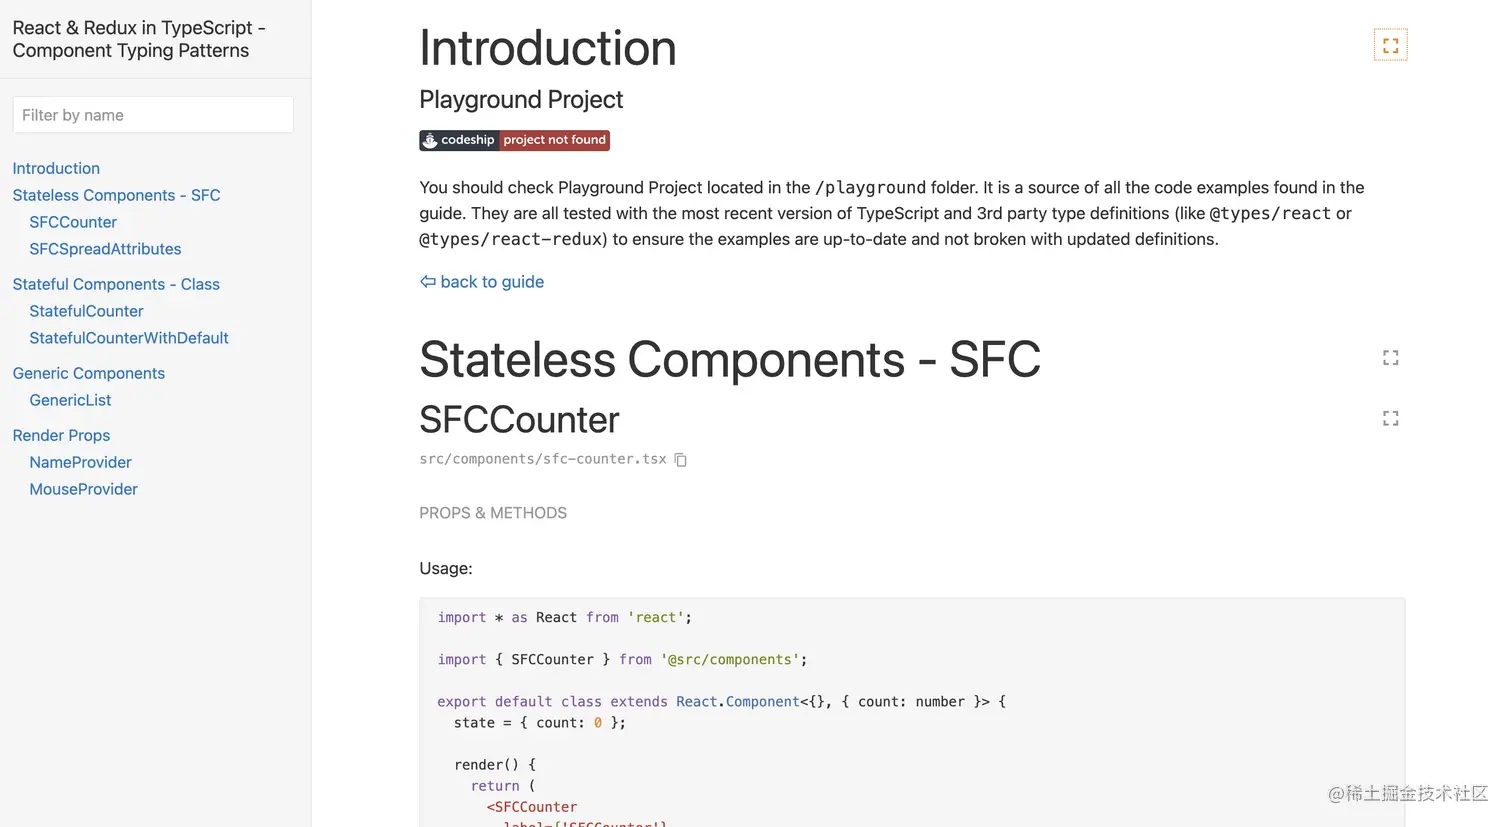The width and height of the screenshot is (1512, 827).
Task: Open SFCCounter component isolated view icon
Action: 1390,419
